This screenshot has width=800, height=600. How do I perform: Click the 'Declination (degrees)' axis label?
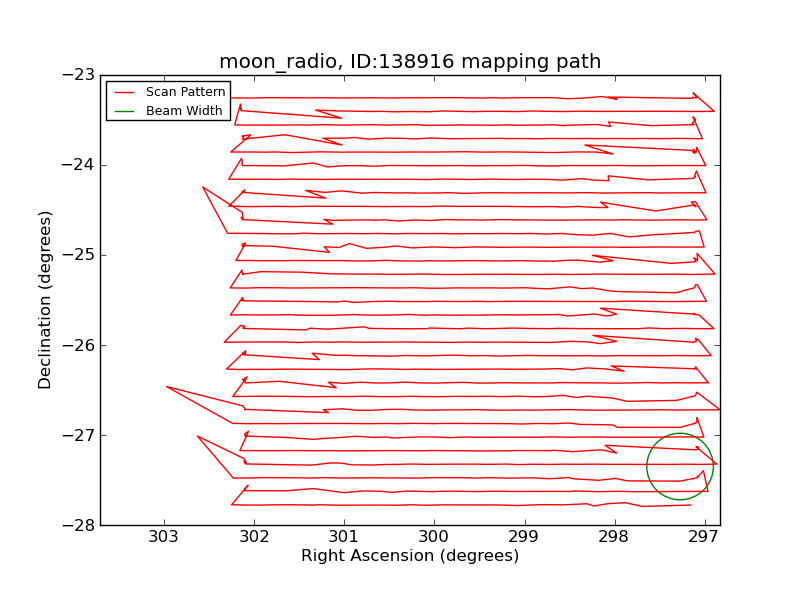click(x=46, y=300)
